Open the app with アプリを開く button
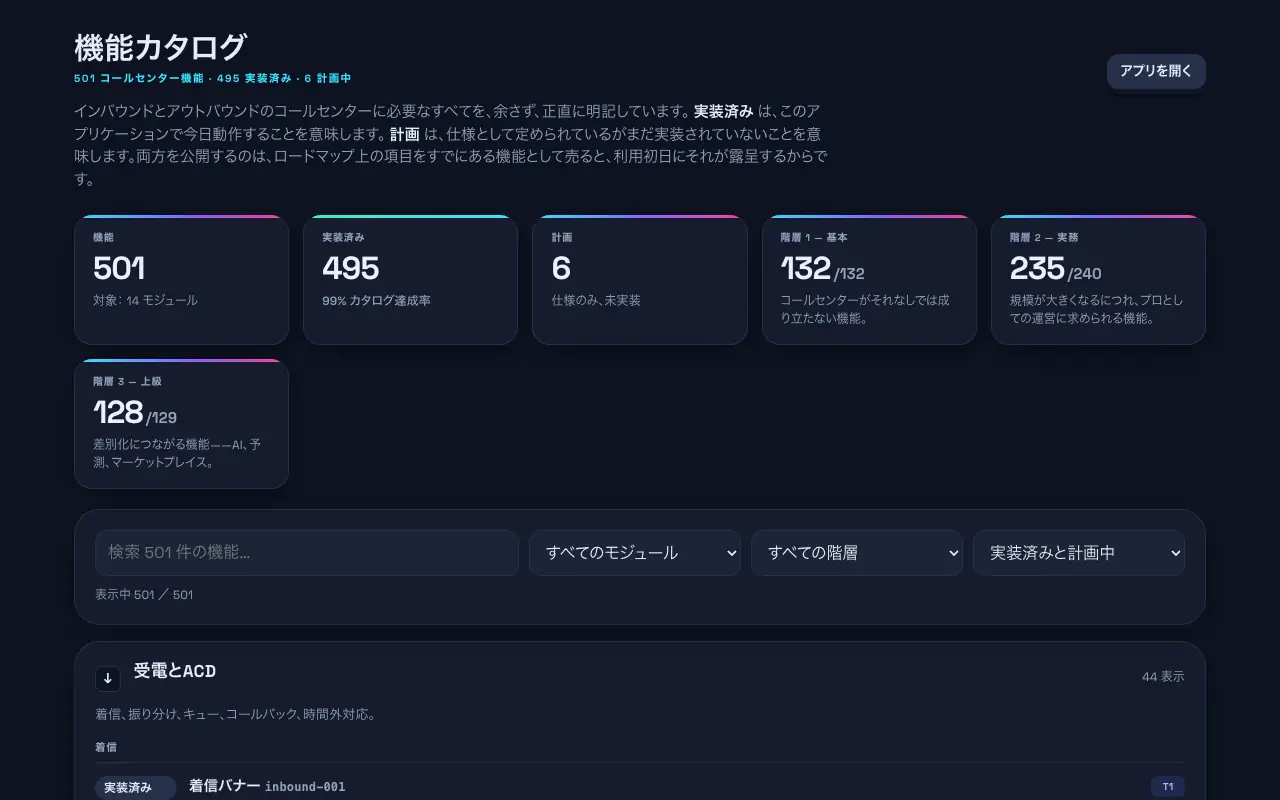The height and width of the screenshot is (800, 1280). 1156,71
